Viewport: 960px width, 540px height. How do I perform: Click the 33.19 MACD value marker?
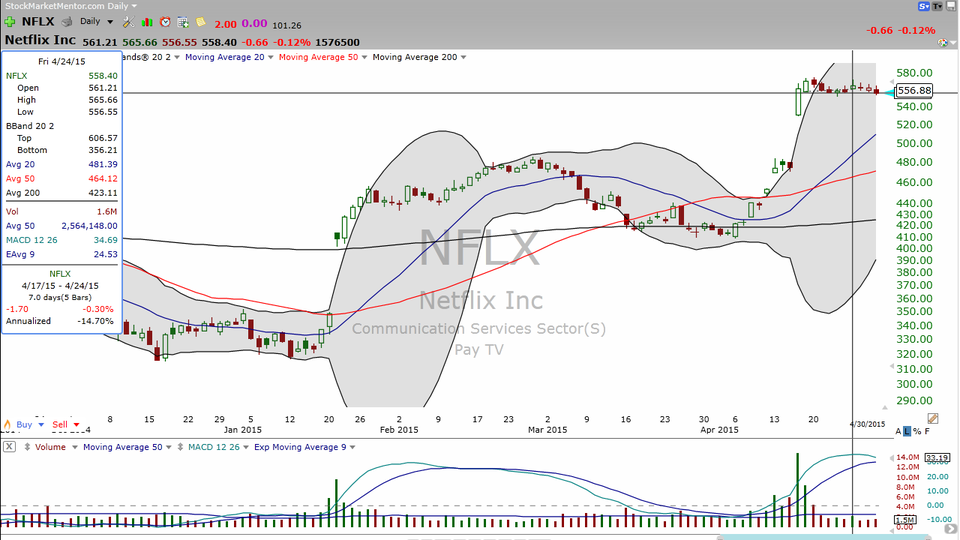[x=937, y=457]
